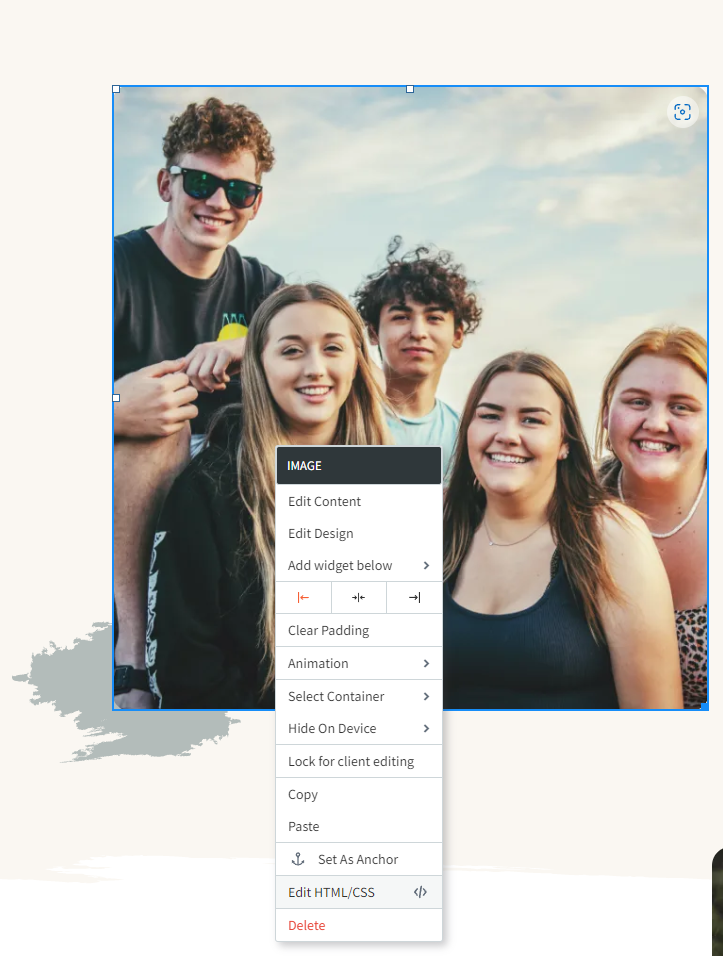Select the align left icon
This screenshot has height=956, width=723.
coord(303,598)
